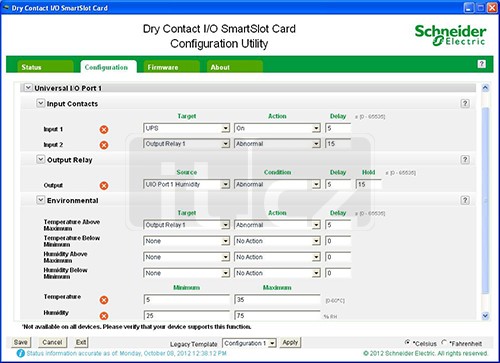Open Output Condition dropdown showing Abnormal
Viewport: 500px width, 363px height.
[277, 184]
